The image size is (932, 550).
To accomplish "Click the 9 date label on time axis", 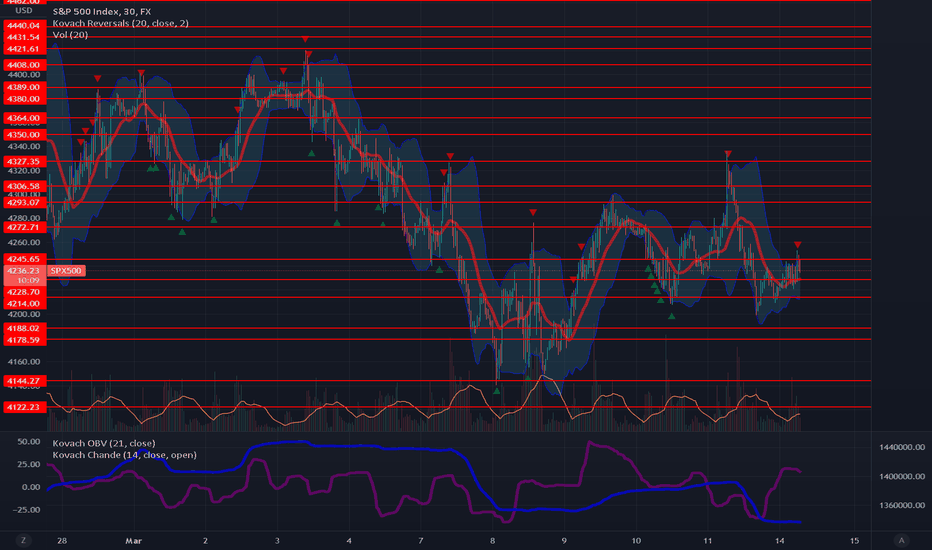I will click(x=564, y=540).
